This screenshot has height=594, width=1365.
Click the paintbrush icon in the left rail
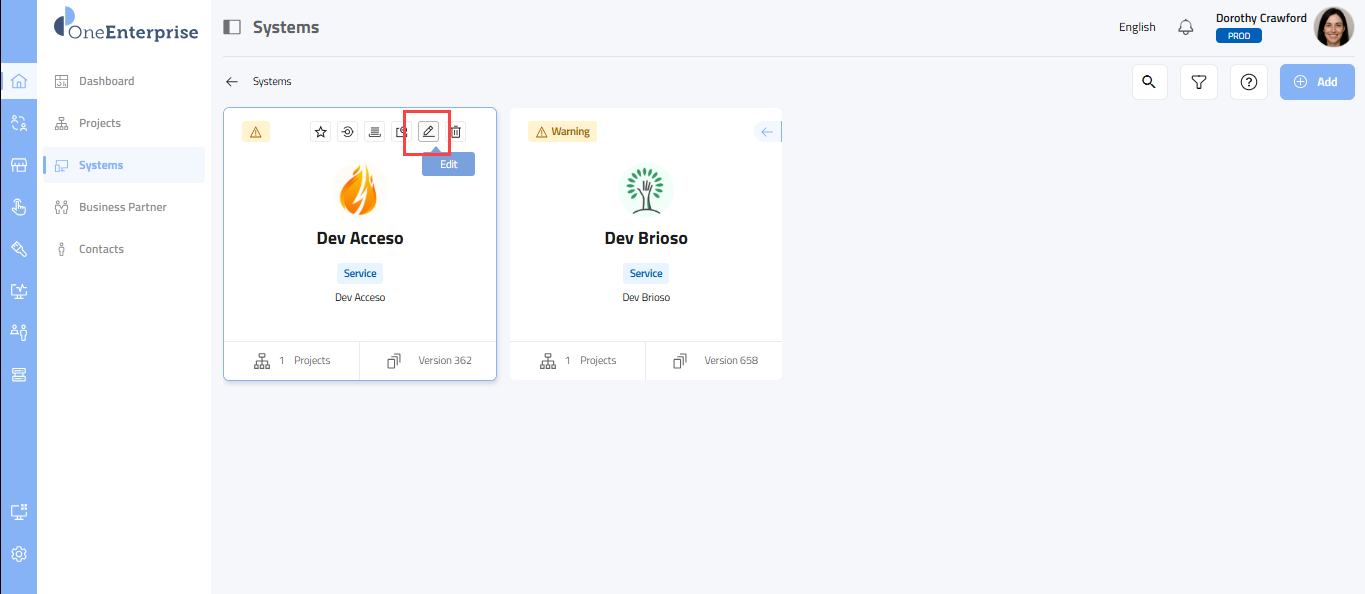pos(19,249)
